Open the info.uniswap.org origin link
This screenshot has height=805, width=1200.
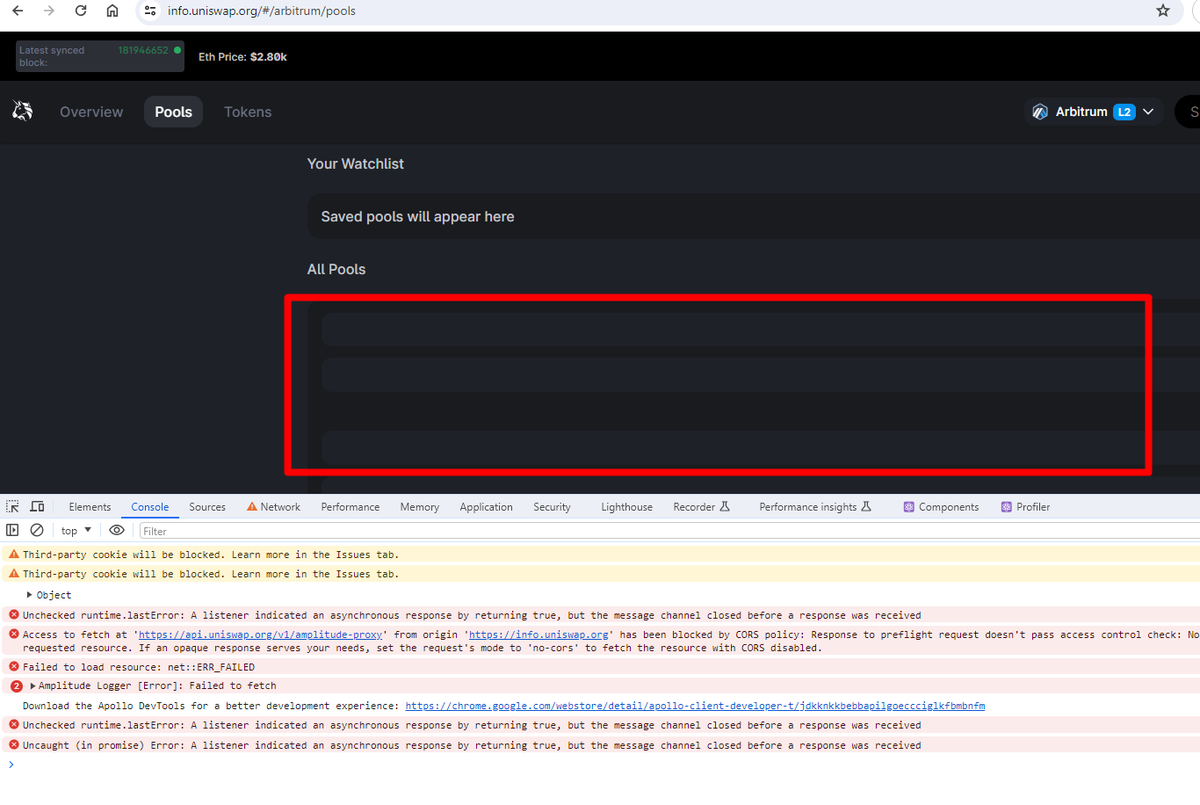tap(539, 635)
